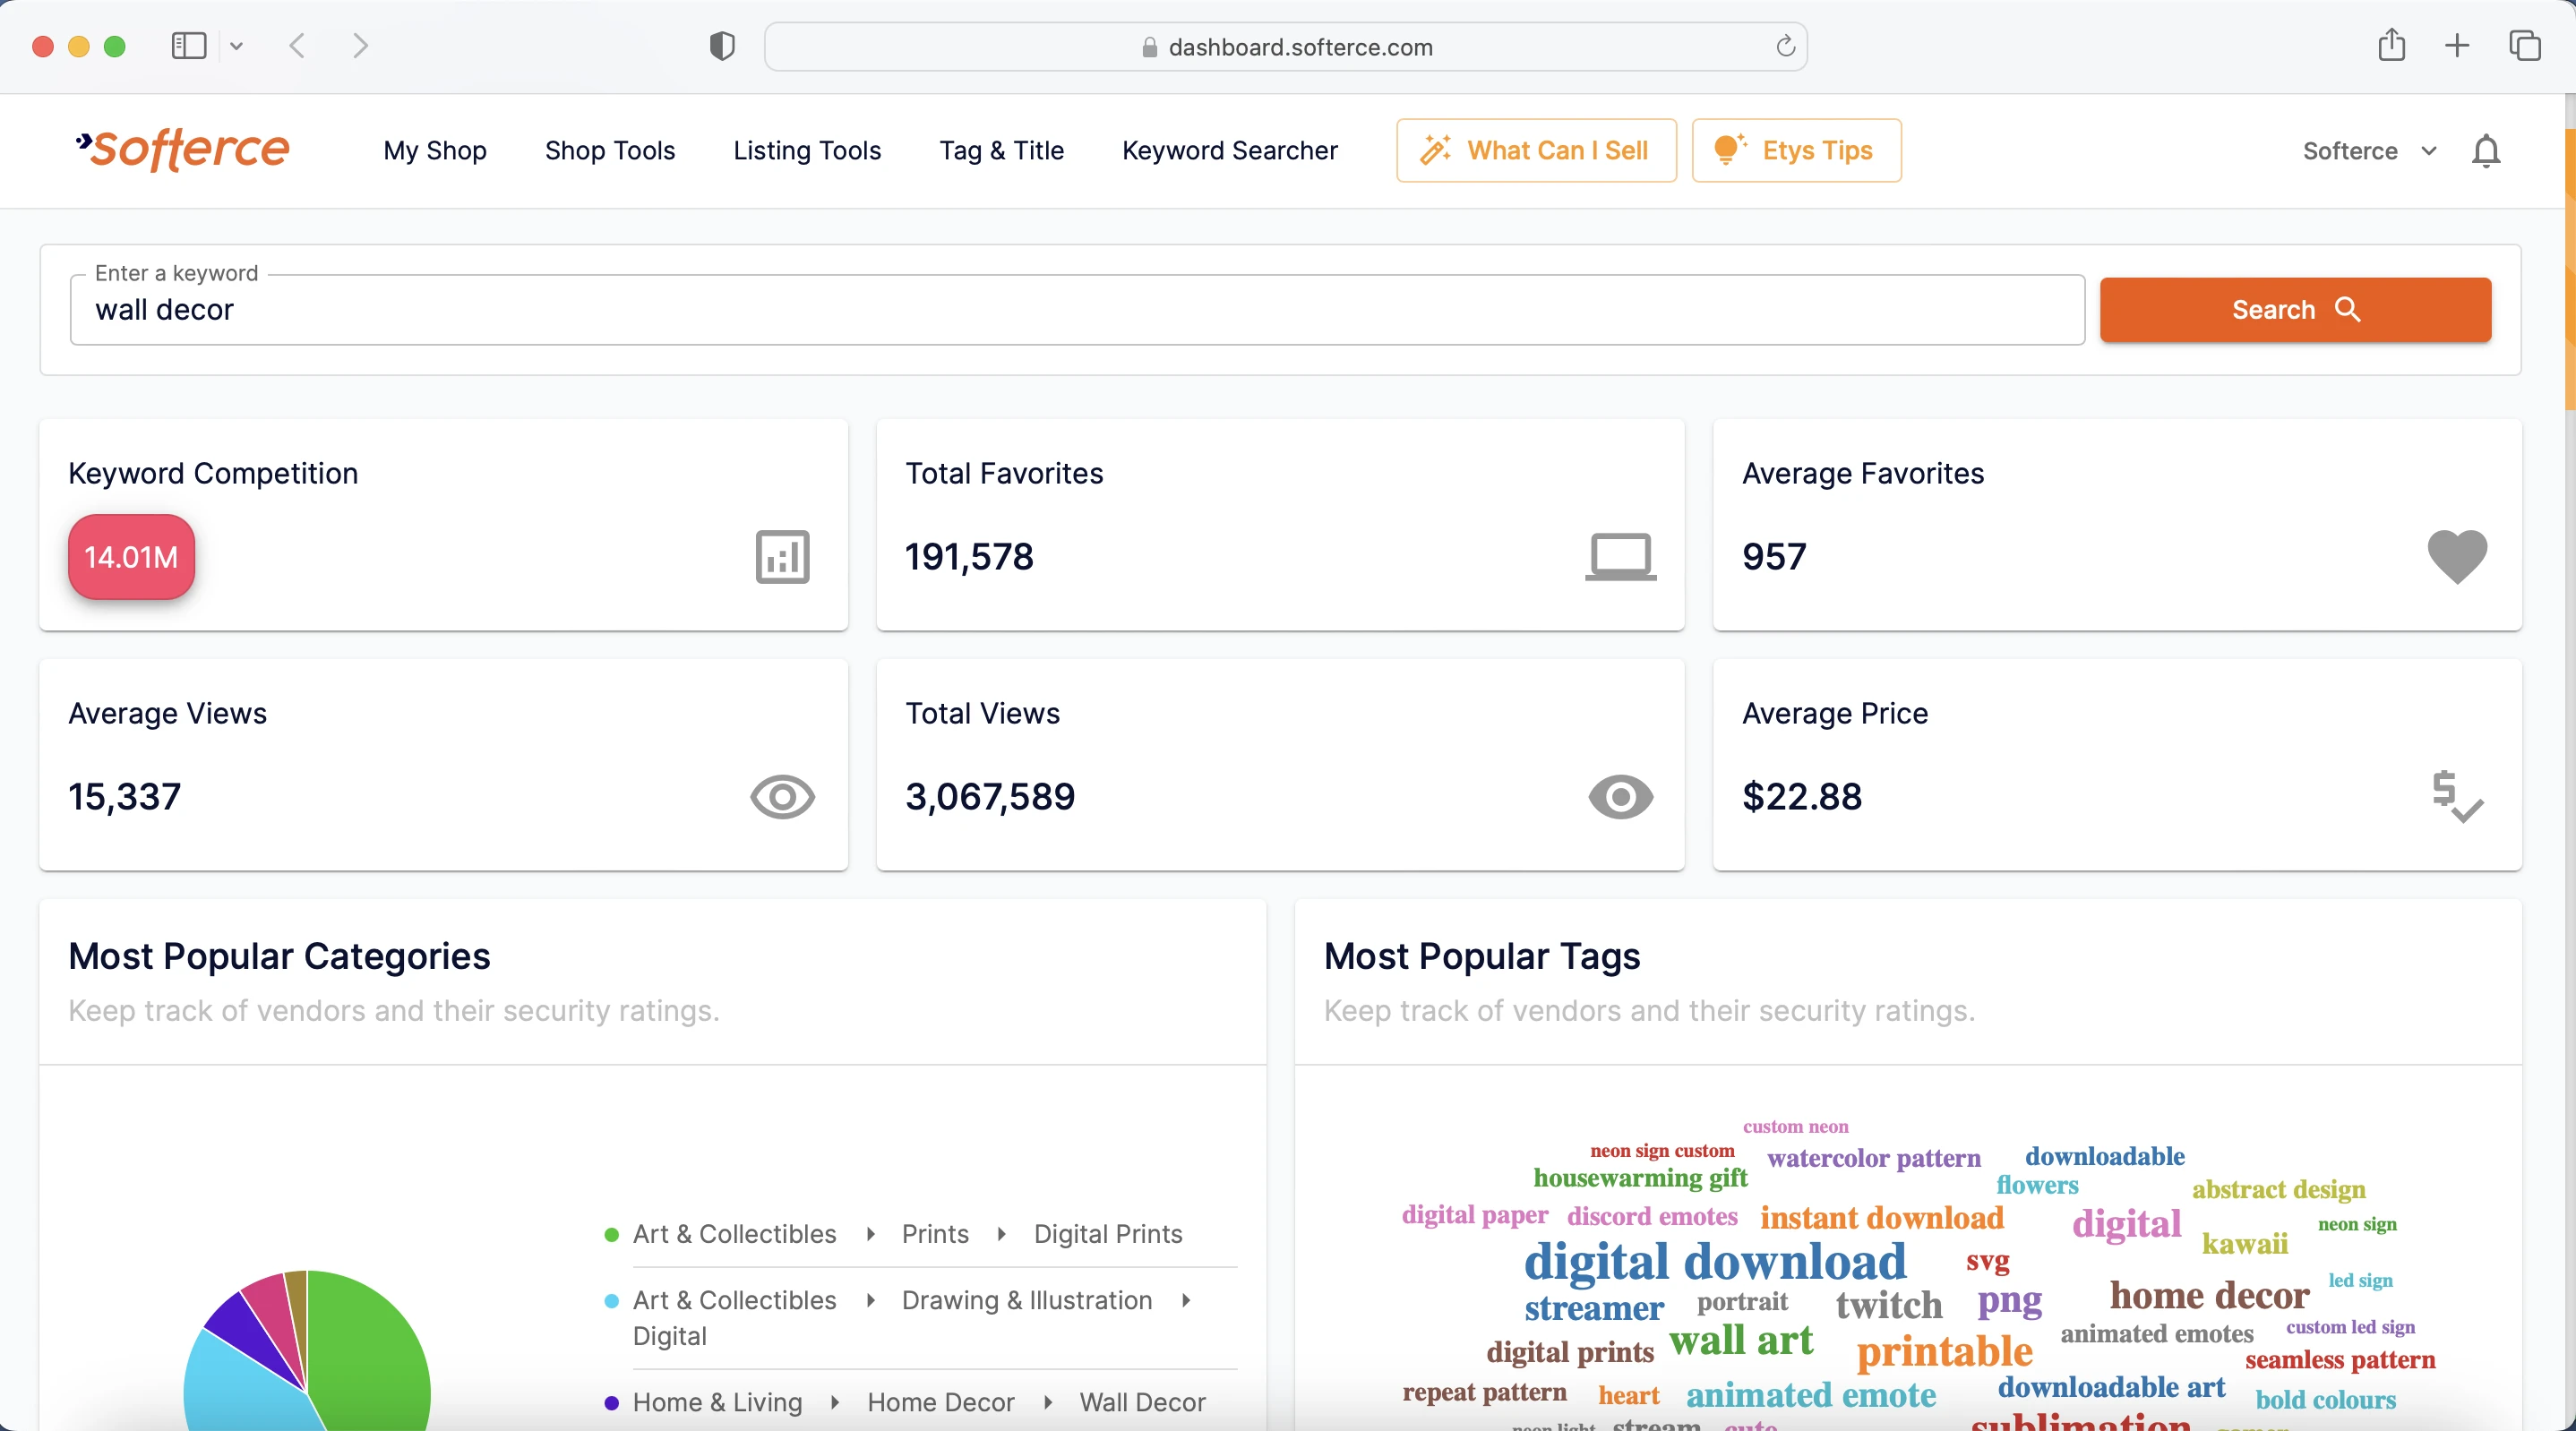Reload the page with the refresh icon
Viewport: 2576px width, 1431px height.
coord(1785,46)
